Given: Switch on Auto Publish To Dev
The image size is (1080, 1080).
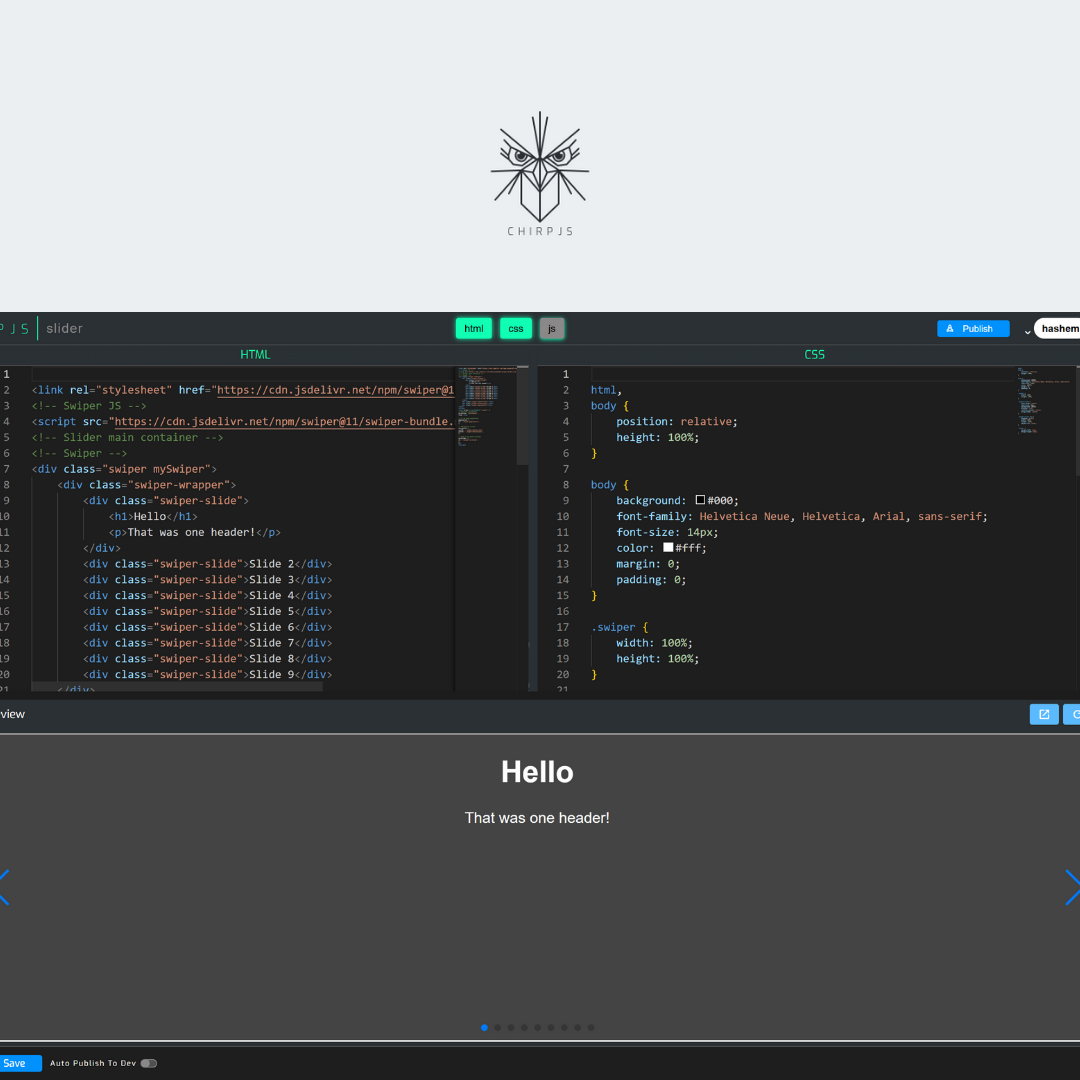Looking at the screenshot, I should tap(148, 1063).
